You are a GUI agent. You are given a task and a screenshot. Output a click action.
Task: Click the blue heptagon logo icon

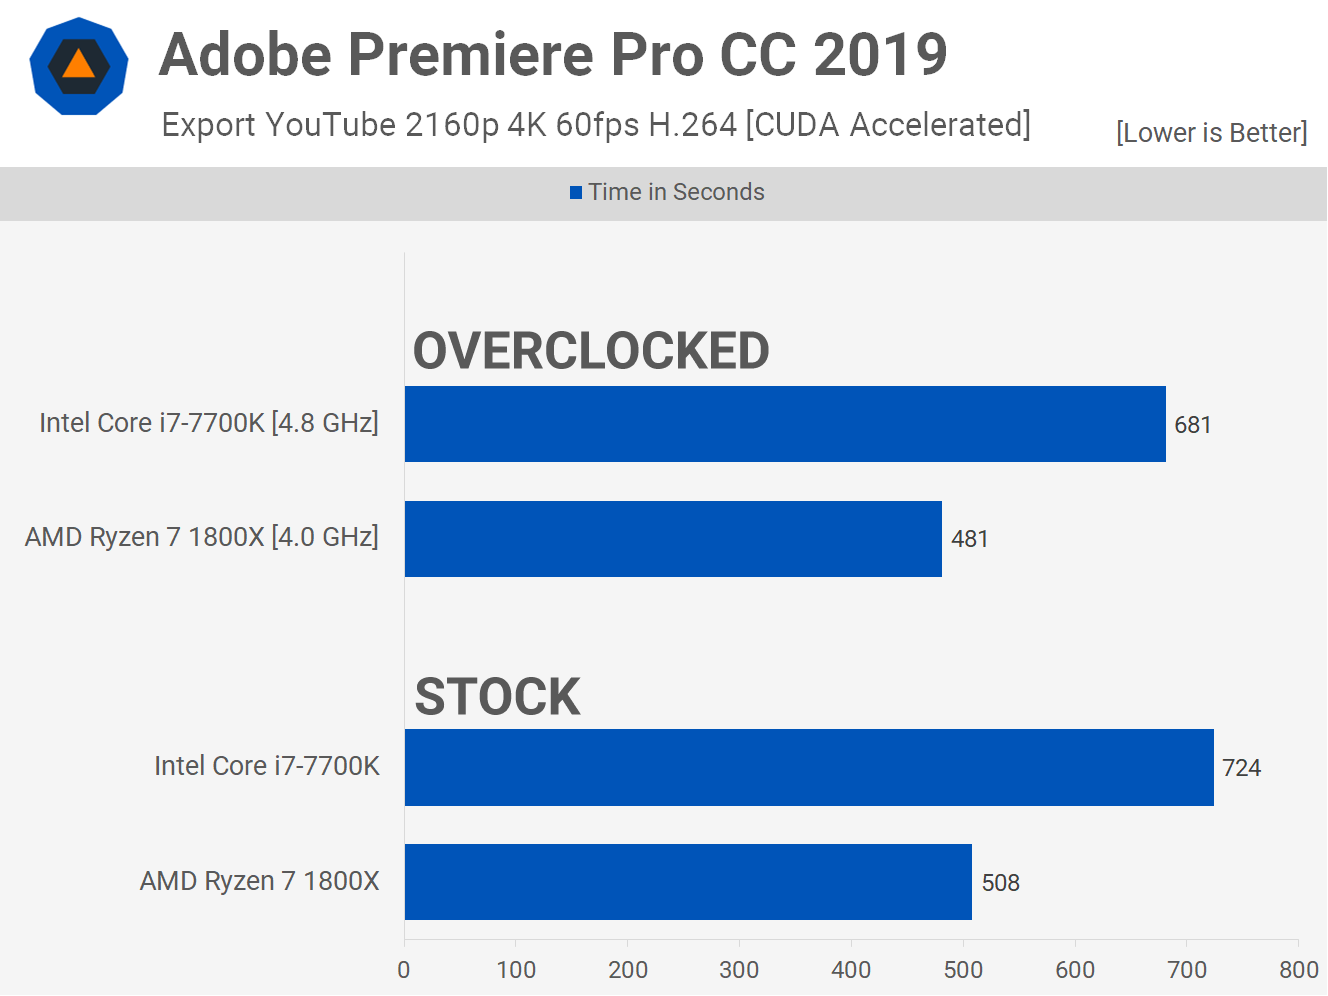point(79,66)
